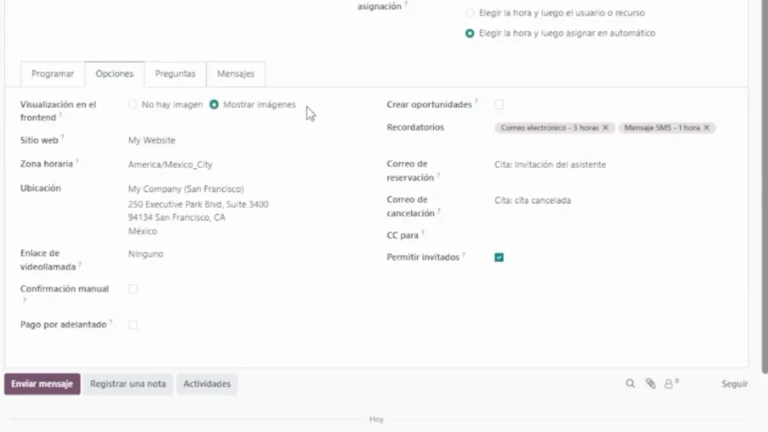768x432 pixels.
Task: Click the Seguir follow link
Action: coord(734,384)
